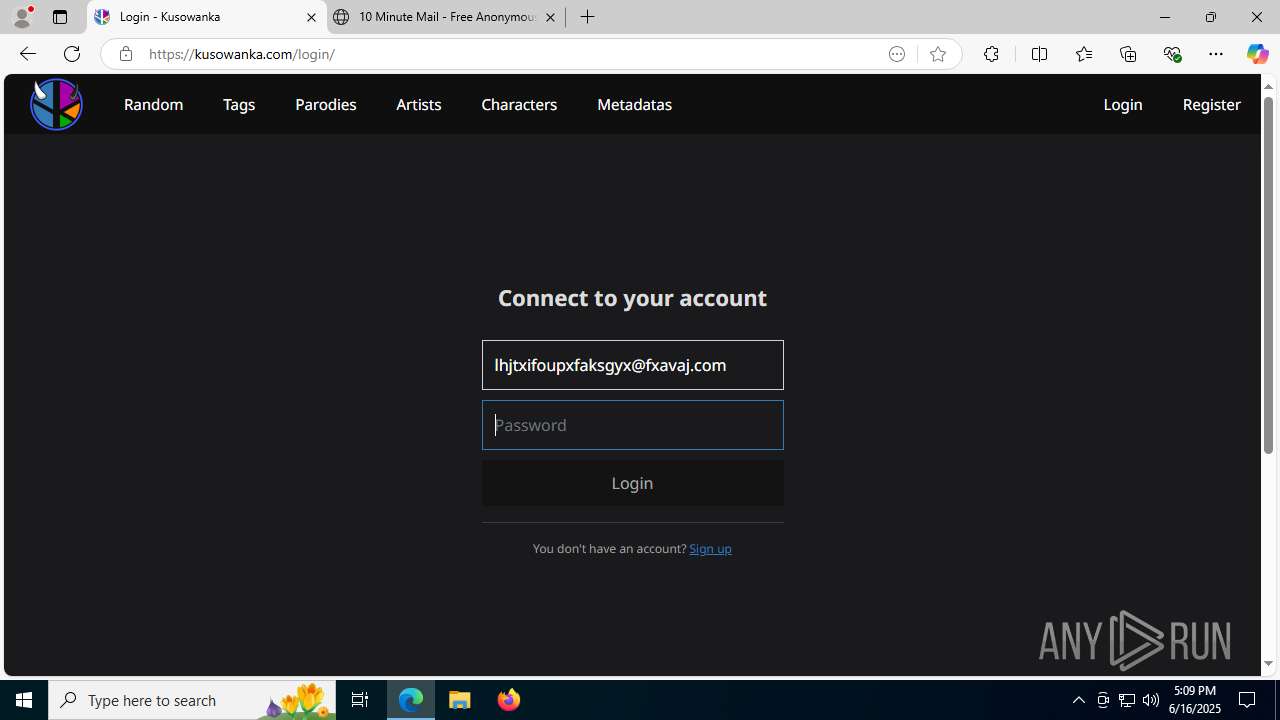
Task: Open Collections panel
Action: pos(1128,54)
